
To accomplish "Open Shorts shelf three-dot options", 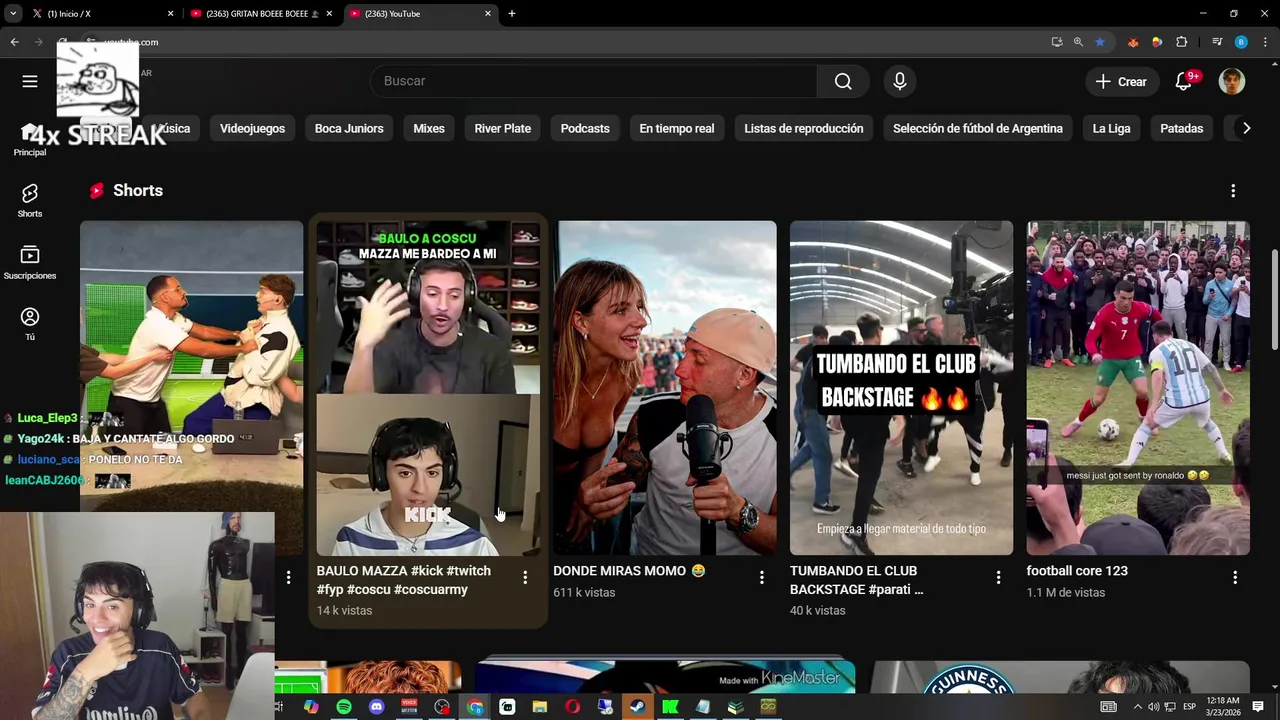I will (x=1233, y=191).
